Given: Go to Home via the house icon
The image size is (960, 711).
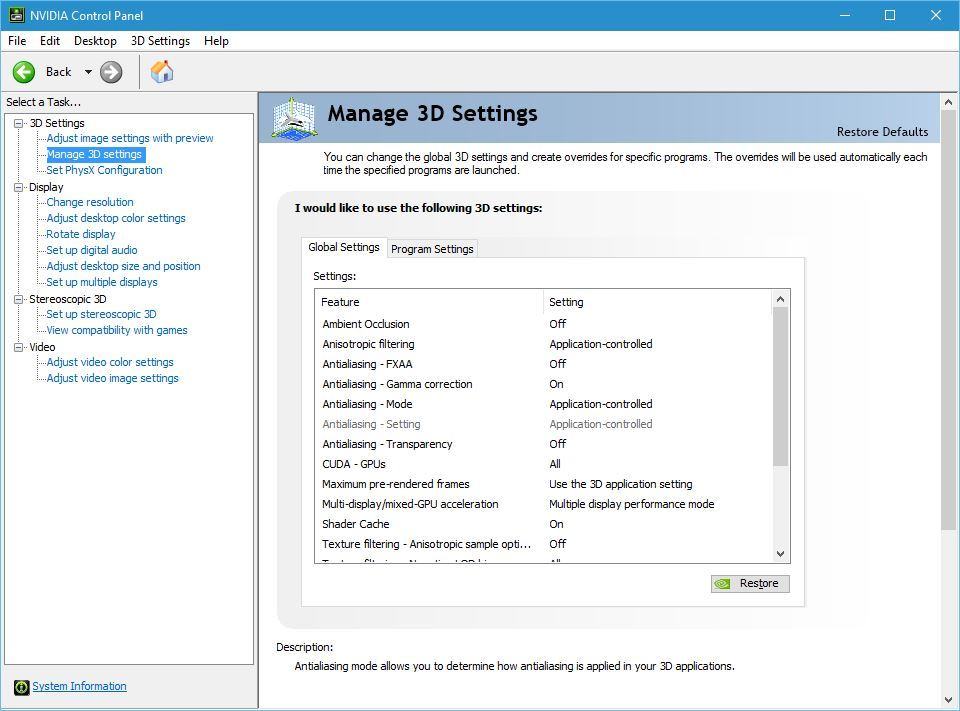Looking at the screenshot, I should tap(162, 72).
